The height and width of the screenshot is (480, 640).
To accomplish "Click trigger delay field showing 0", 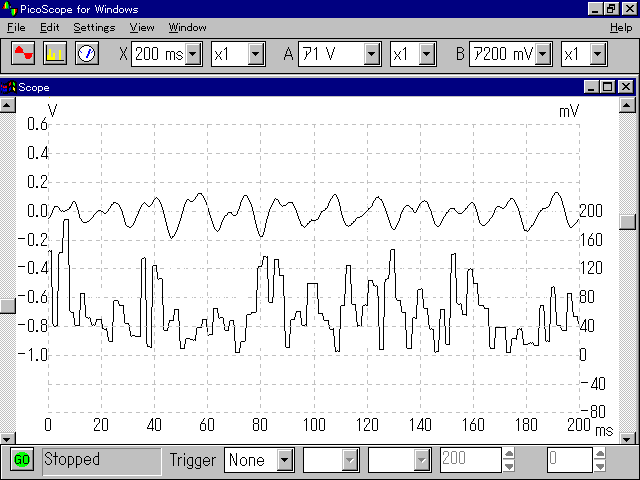I will 569,460.
